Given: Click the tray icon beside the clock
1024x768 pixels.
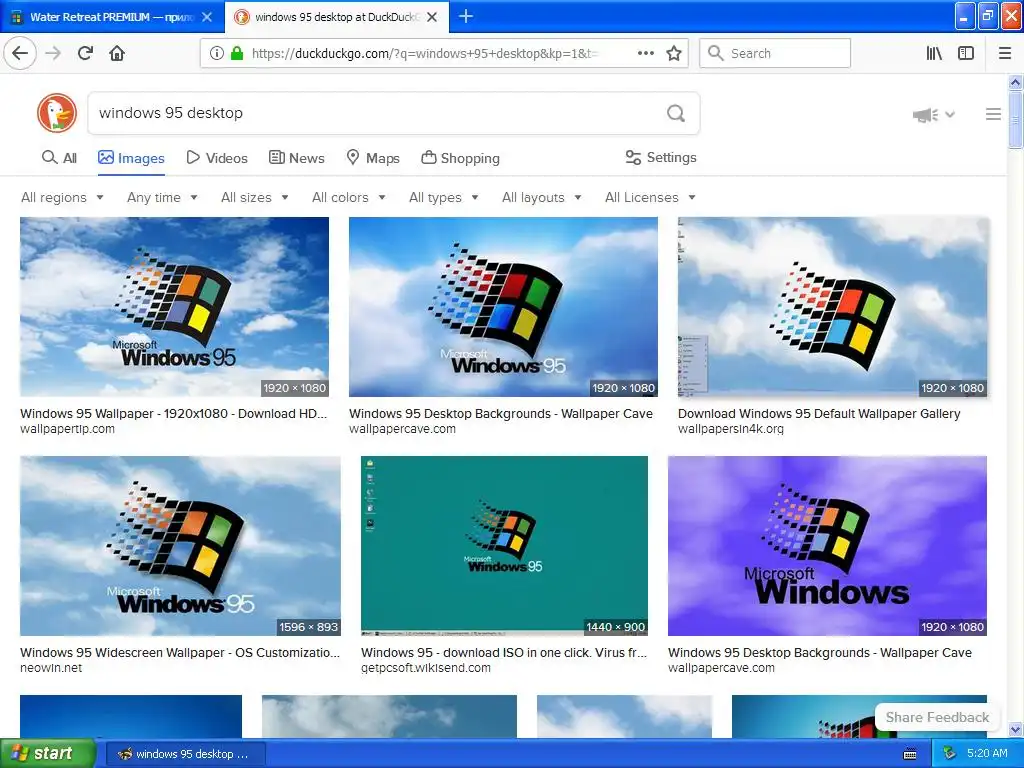Looking at the screenshot, I should point(950,754).
